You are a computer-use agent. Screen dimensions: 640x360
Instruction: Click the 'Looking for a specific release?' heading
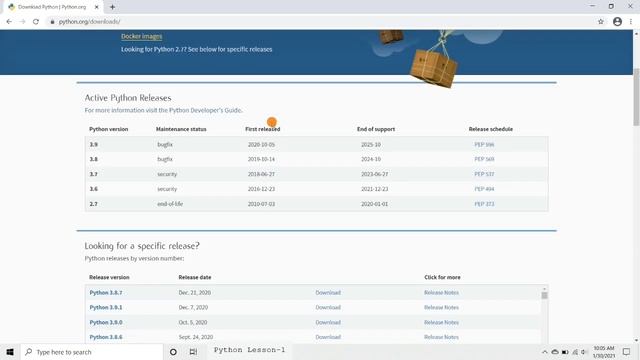(x=142, y=246)
